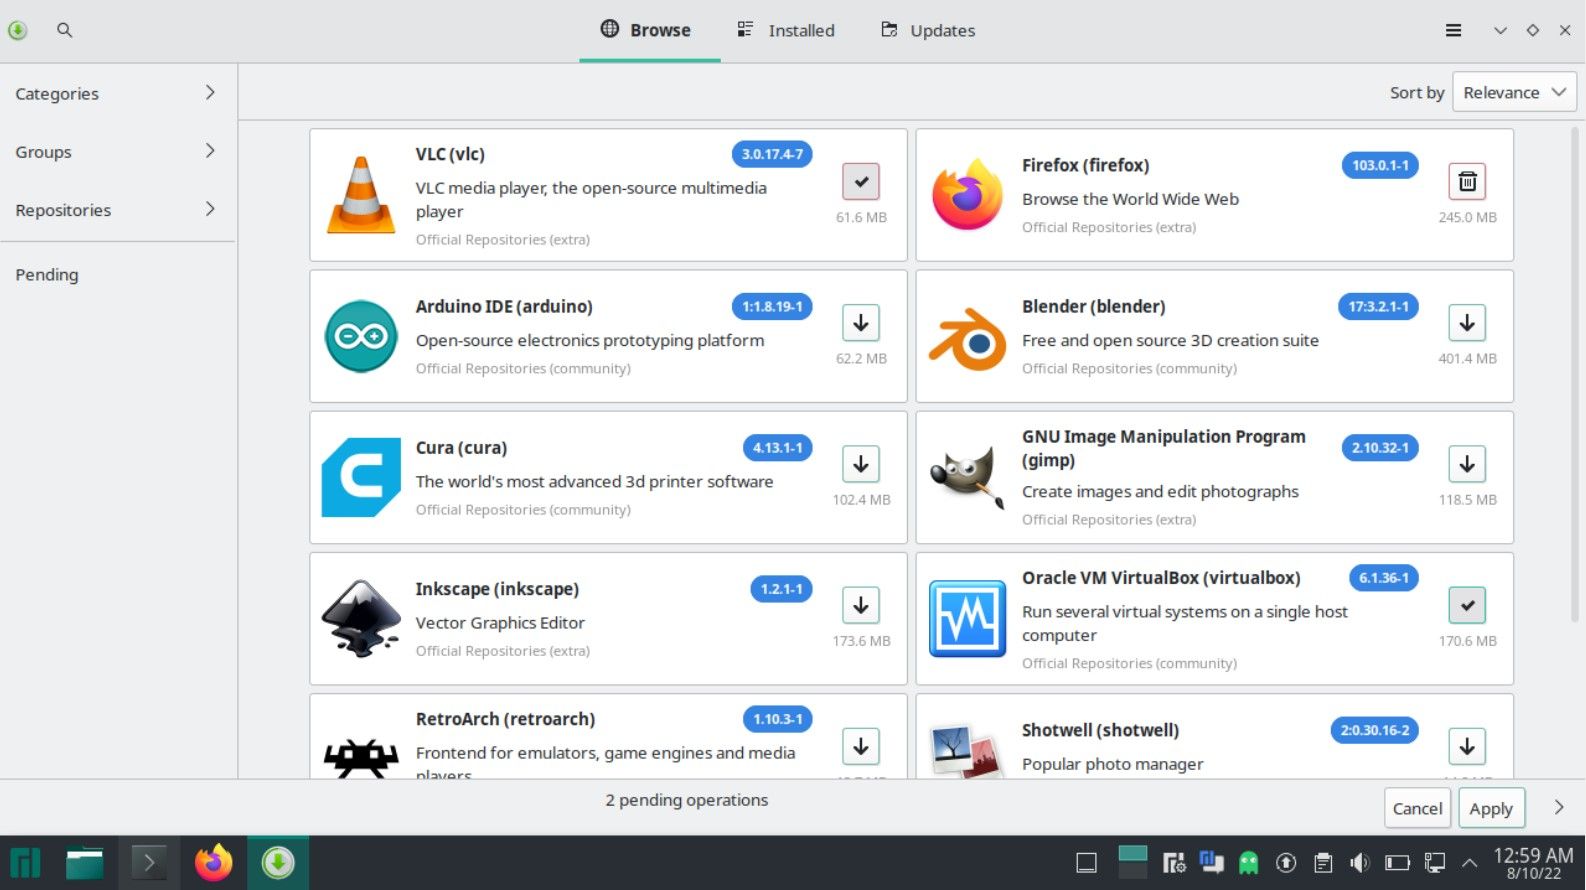The width and height of the screenshot is (1586, 890).
Task: Open the Sort by Relevance dropdown
Action: pyautogui.click(x=1514, y=92)
